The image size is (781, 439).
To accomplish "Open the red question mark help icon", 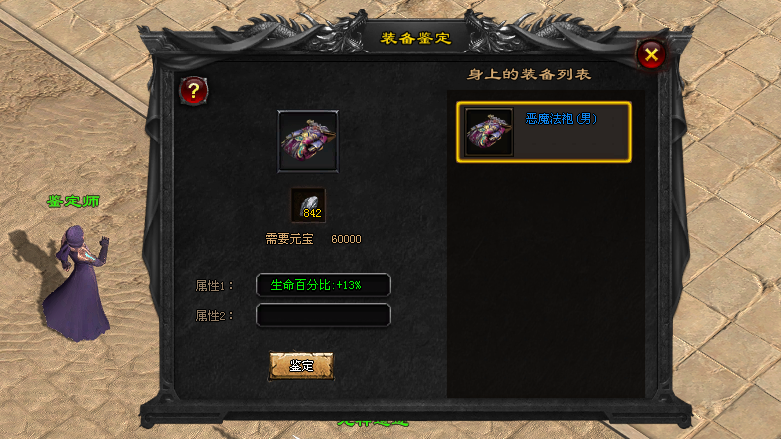I will tap(193, 91).
